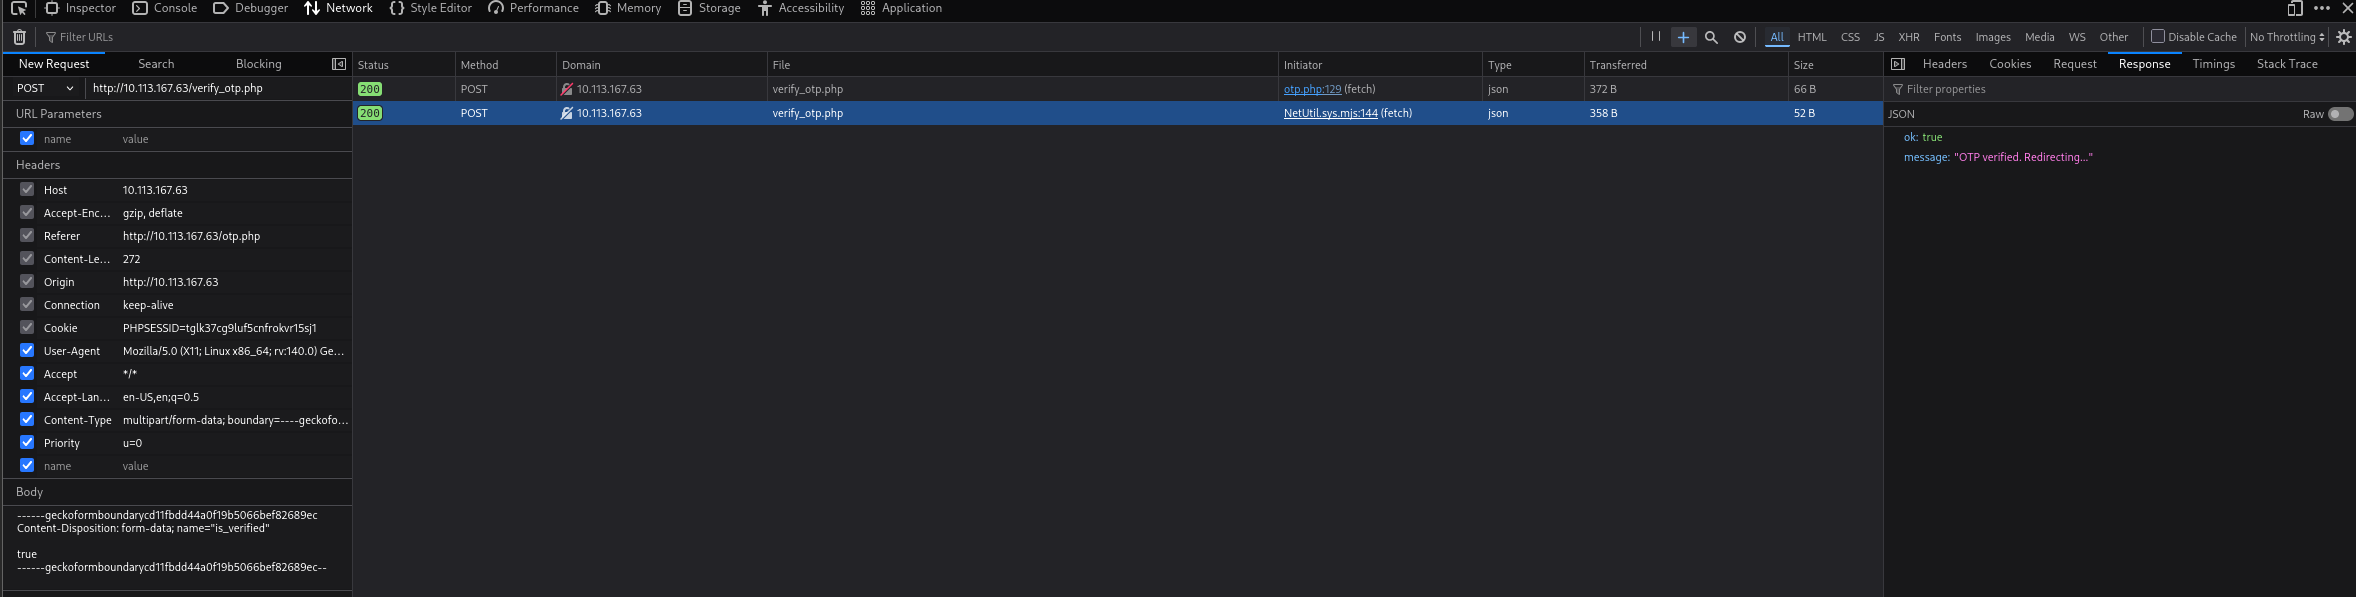Open the Request details tab
Screen dimensions: 2356x597
(x=2075, y=64)
